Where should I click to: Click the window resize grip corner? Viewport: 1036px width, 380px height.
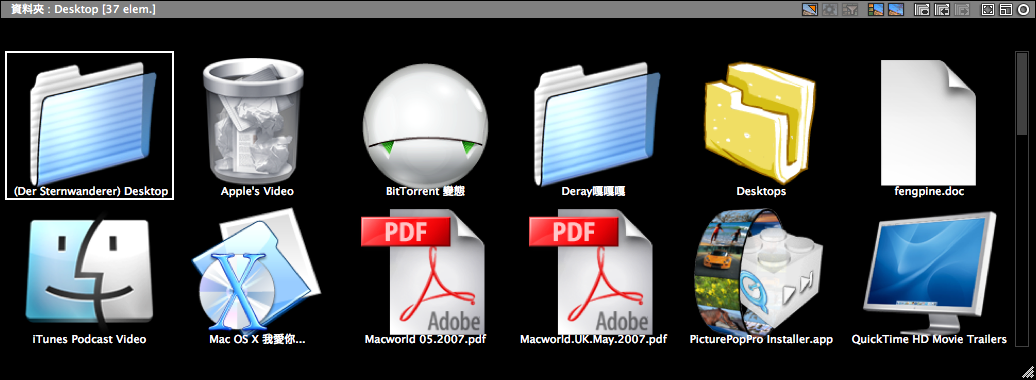click(x=1027, y=371)
